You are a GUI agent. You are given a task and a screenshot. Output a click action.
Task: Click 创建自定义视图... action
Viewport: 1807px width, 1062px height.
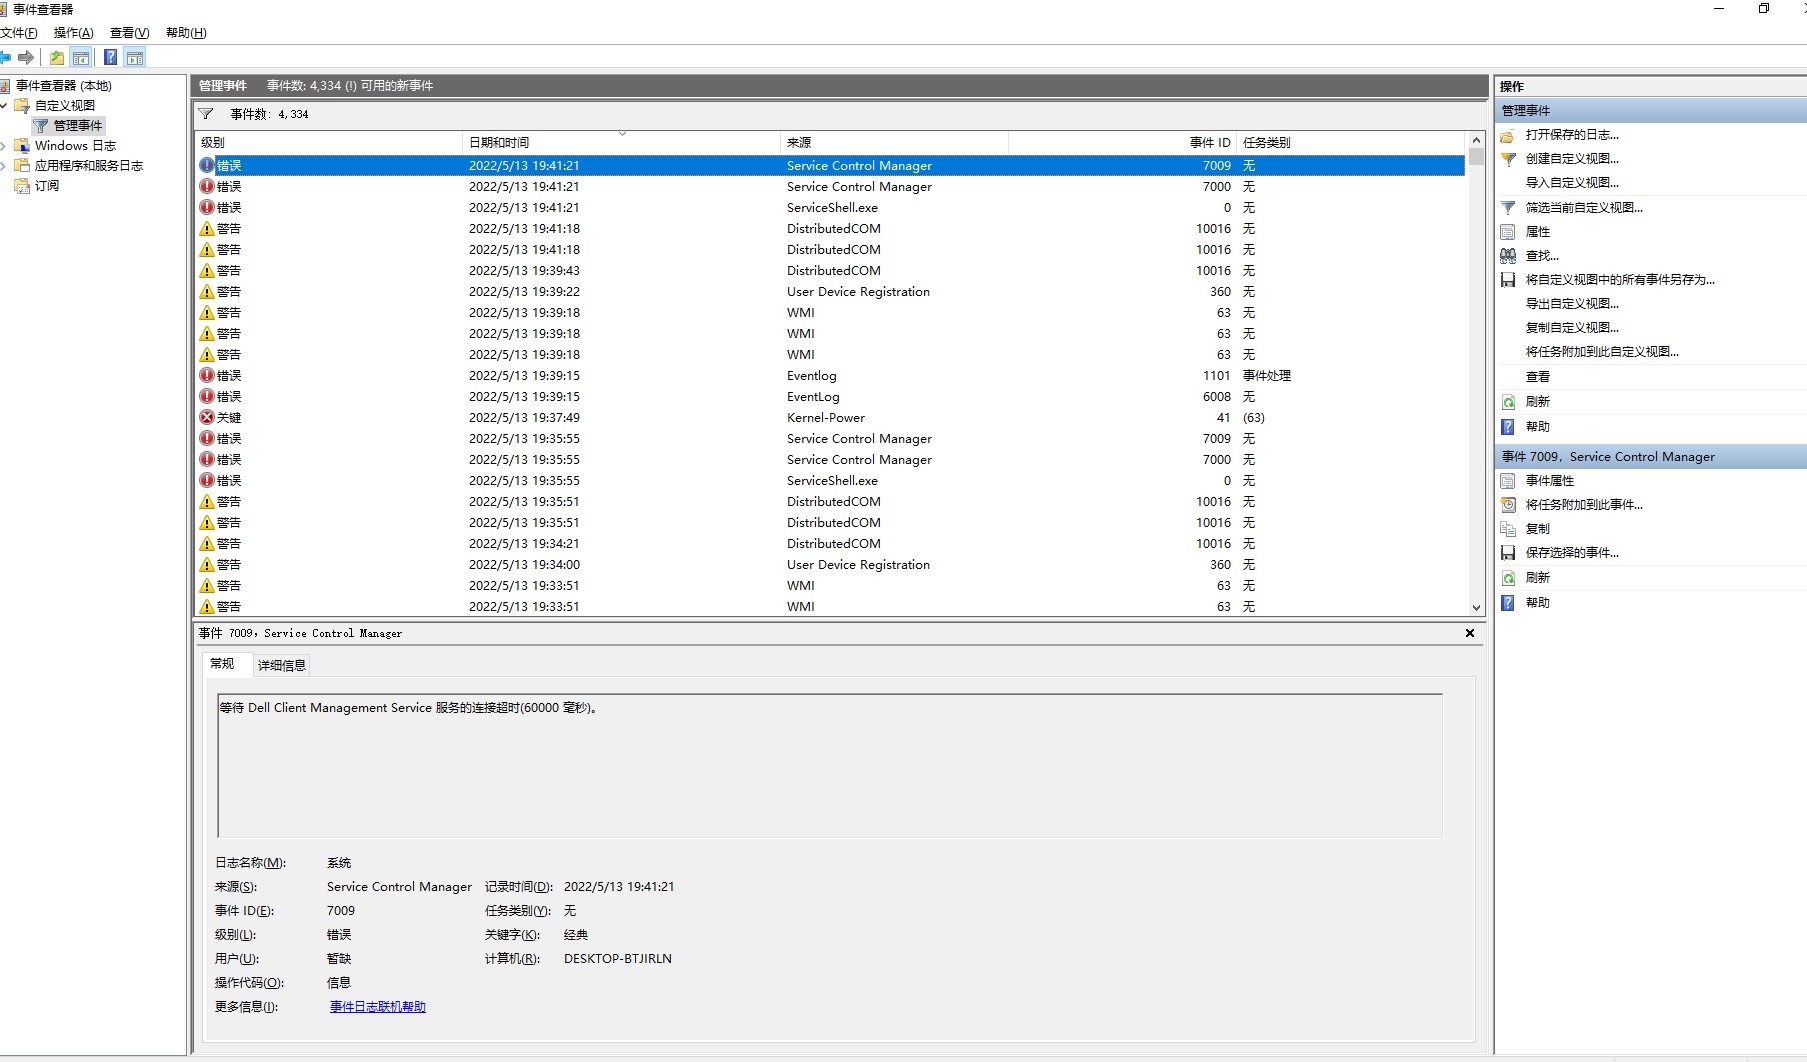[x=1572, y=159]
